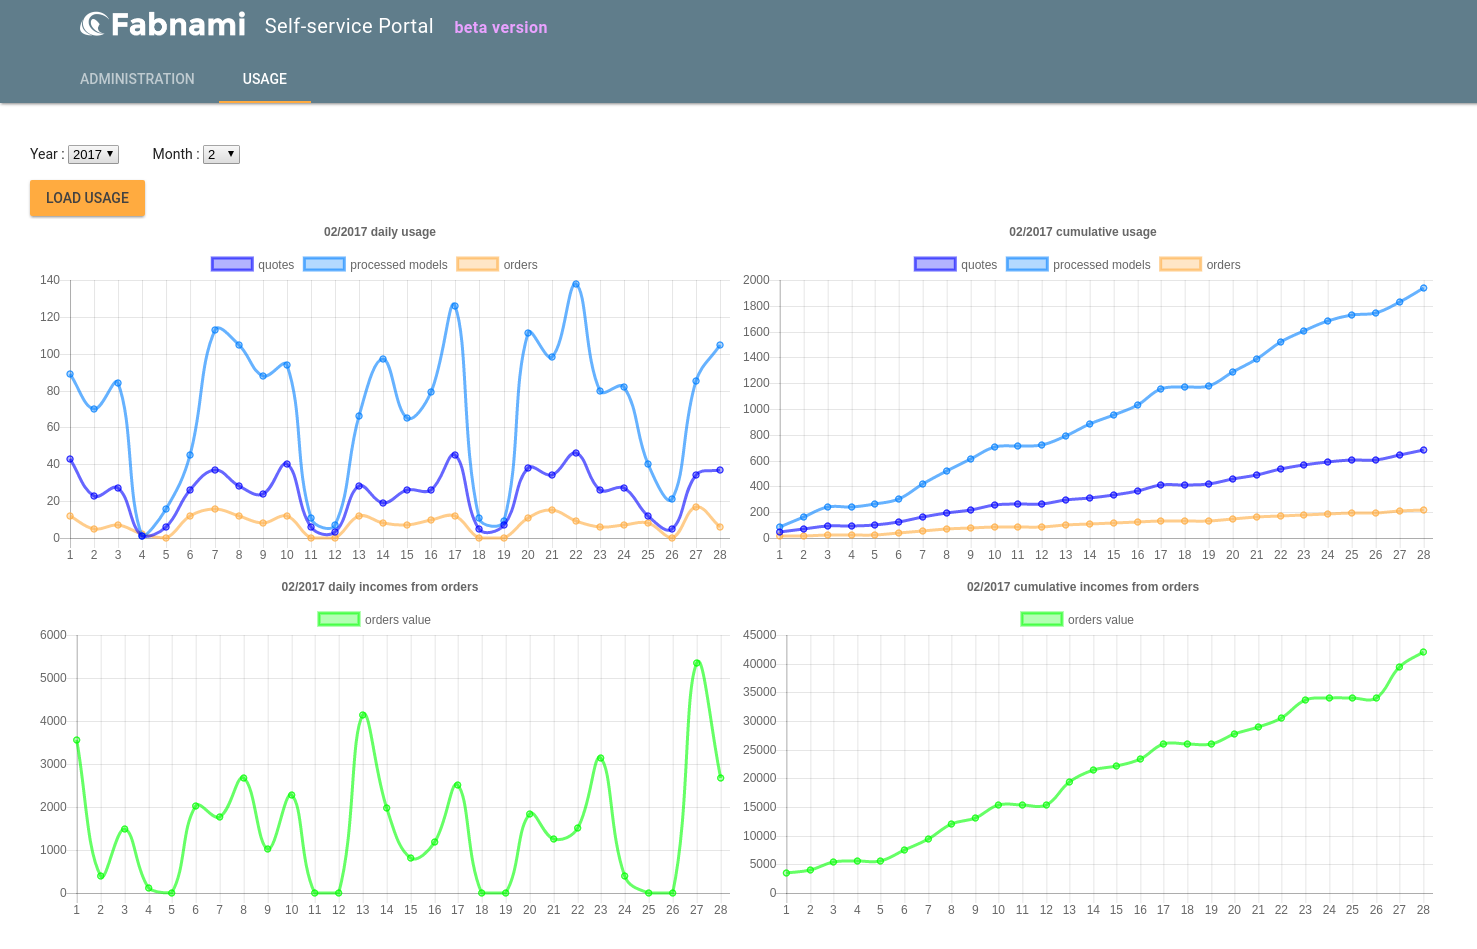Toggle orders series in daily usage legend
The width and height of the screenshot is (1477, 949).
[497, 265]
